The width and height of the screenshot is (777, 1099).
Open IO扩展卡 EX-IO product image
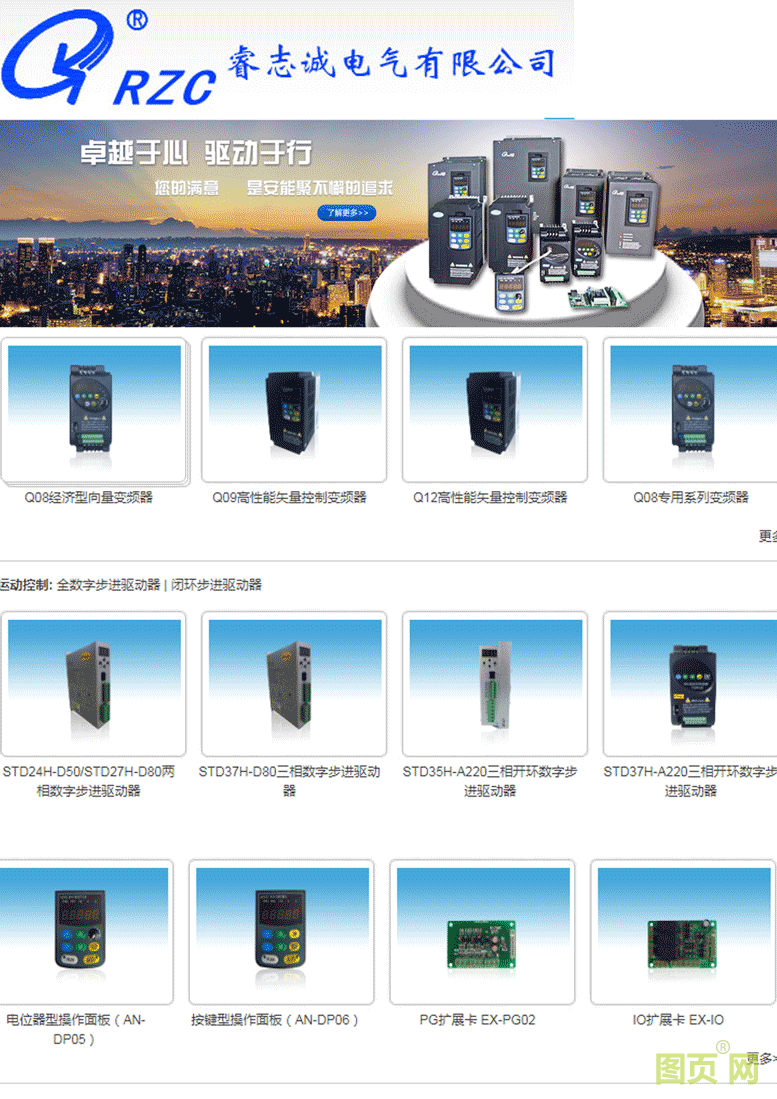coord(683,932)
